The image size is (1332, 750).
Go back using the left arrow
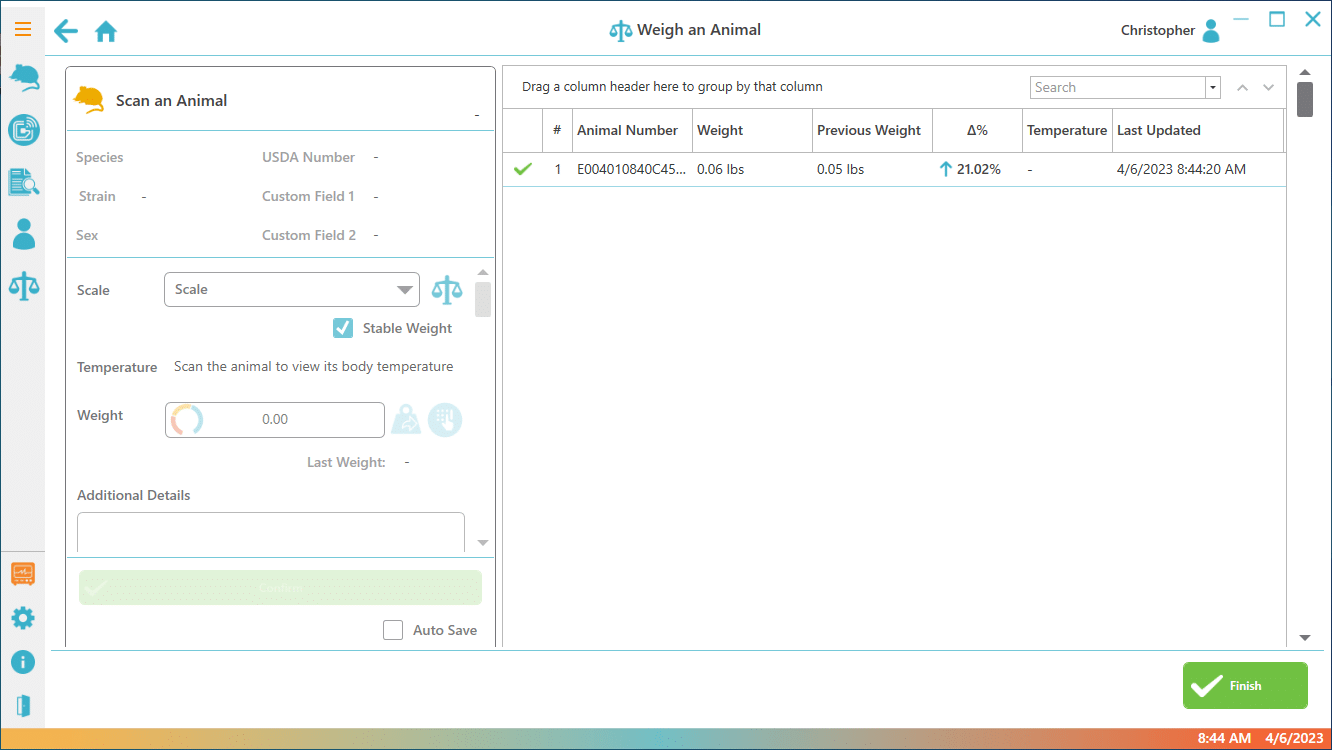[66, 31]
